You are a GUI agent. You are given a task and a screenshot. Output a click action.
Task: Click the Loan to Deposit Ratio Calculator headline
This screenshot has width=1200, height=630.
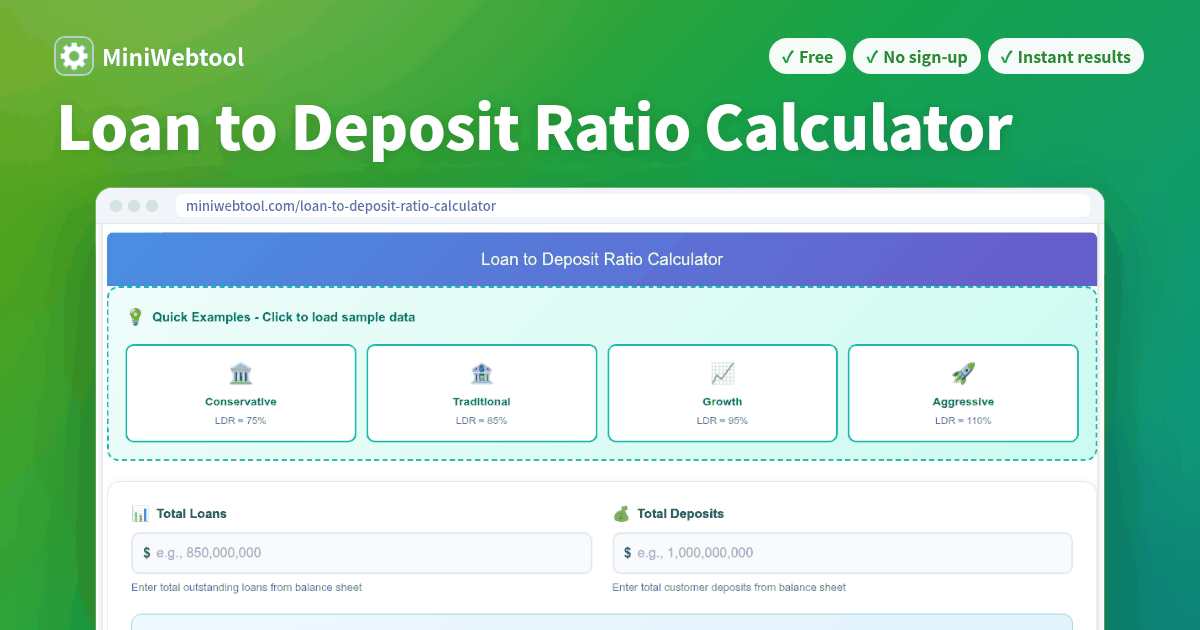click(x=535, y=129)
